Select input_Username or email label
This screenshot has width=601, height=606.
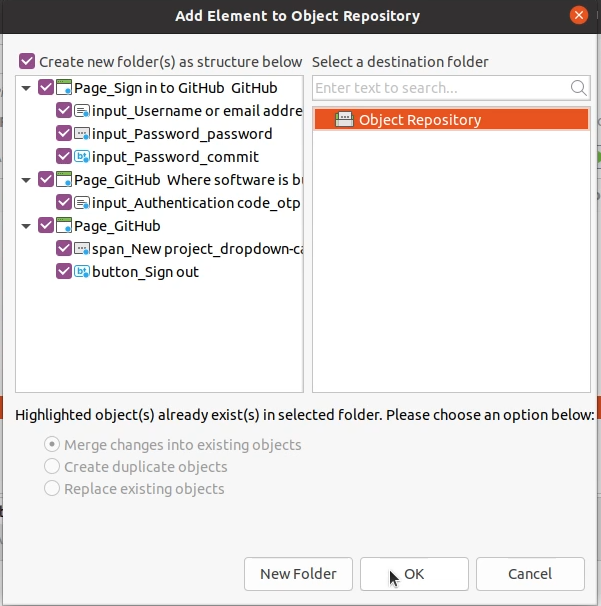point(197,111)
